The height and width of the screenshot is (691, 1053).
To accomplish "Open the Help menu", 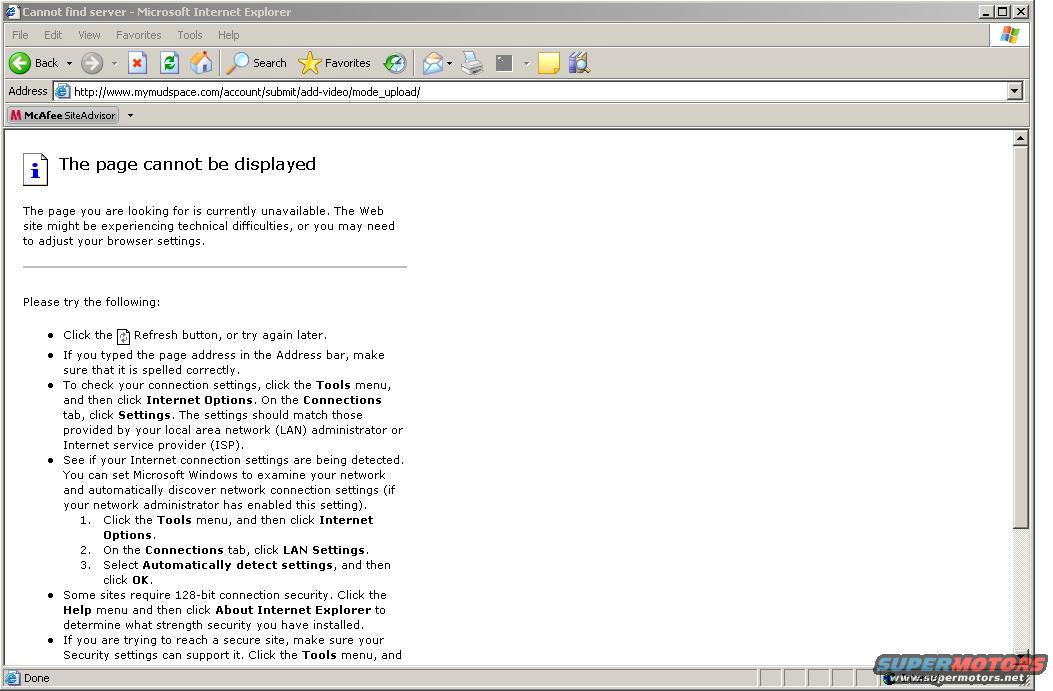I will pyautogui.click(x=228, y=35).
